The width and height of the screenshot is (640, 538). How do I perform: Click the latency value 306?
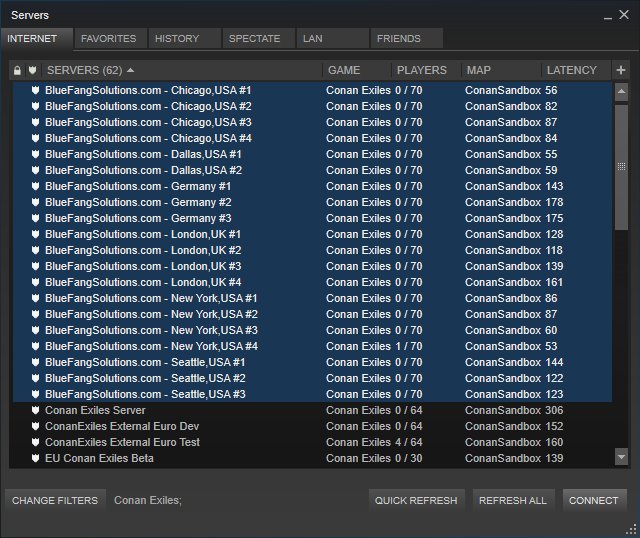pyautogui.click(x=554, y=410)
